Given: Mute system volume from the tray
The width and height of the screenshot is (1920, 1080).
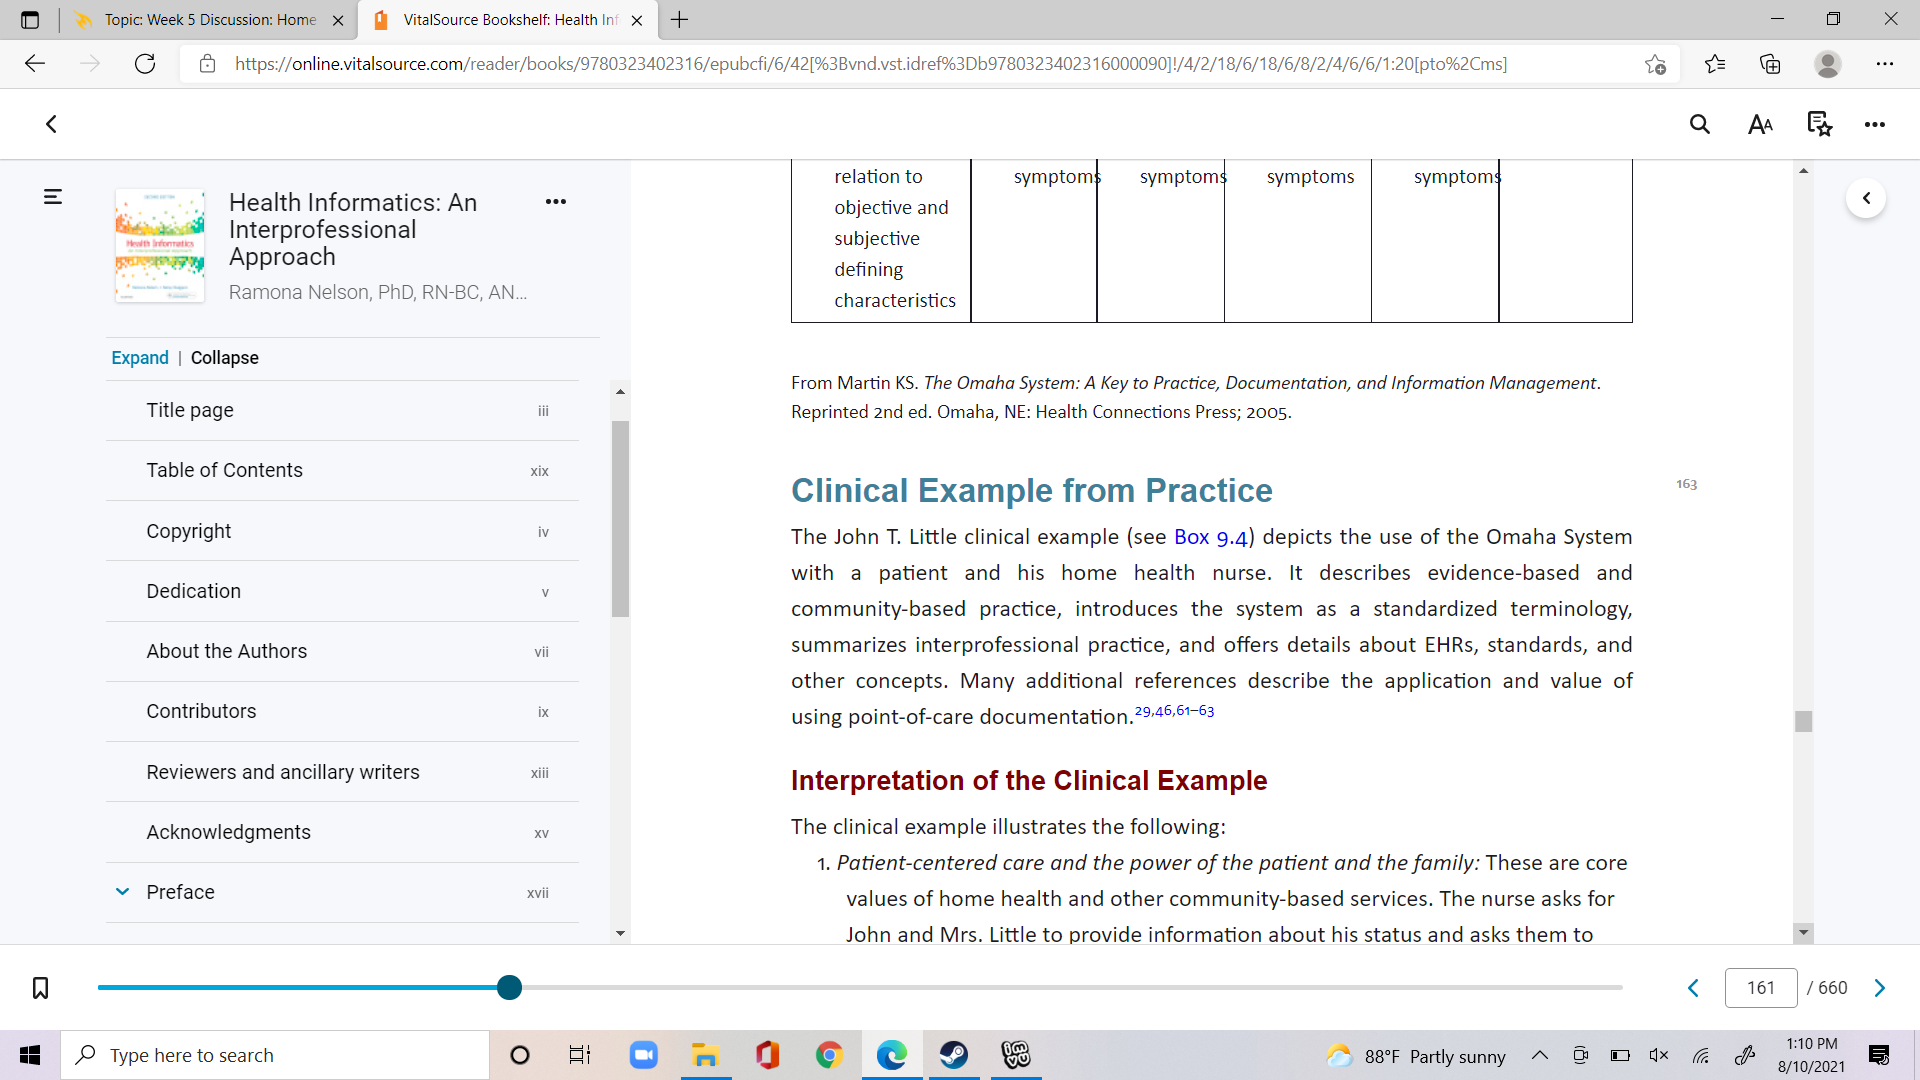Looking at the screenshot, I should pyautogui.click(x=1659, y=1055).
